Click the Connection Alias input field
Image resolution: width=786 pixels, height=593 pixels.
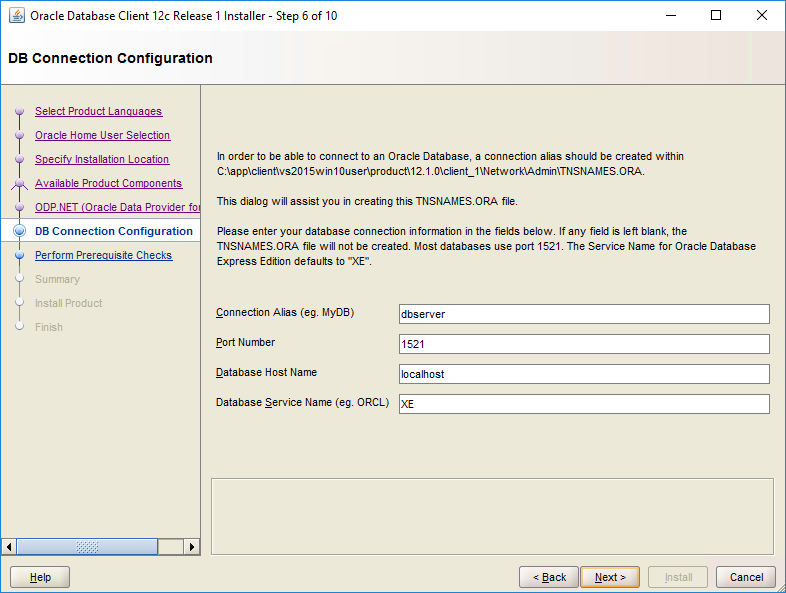584,314
